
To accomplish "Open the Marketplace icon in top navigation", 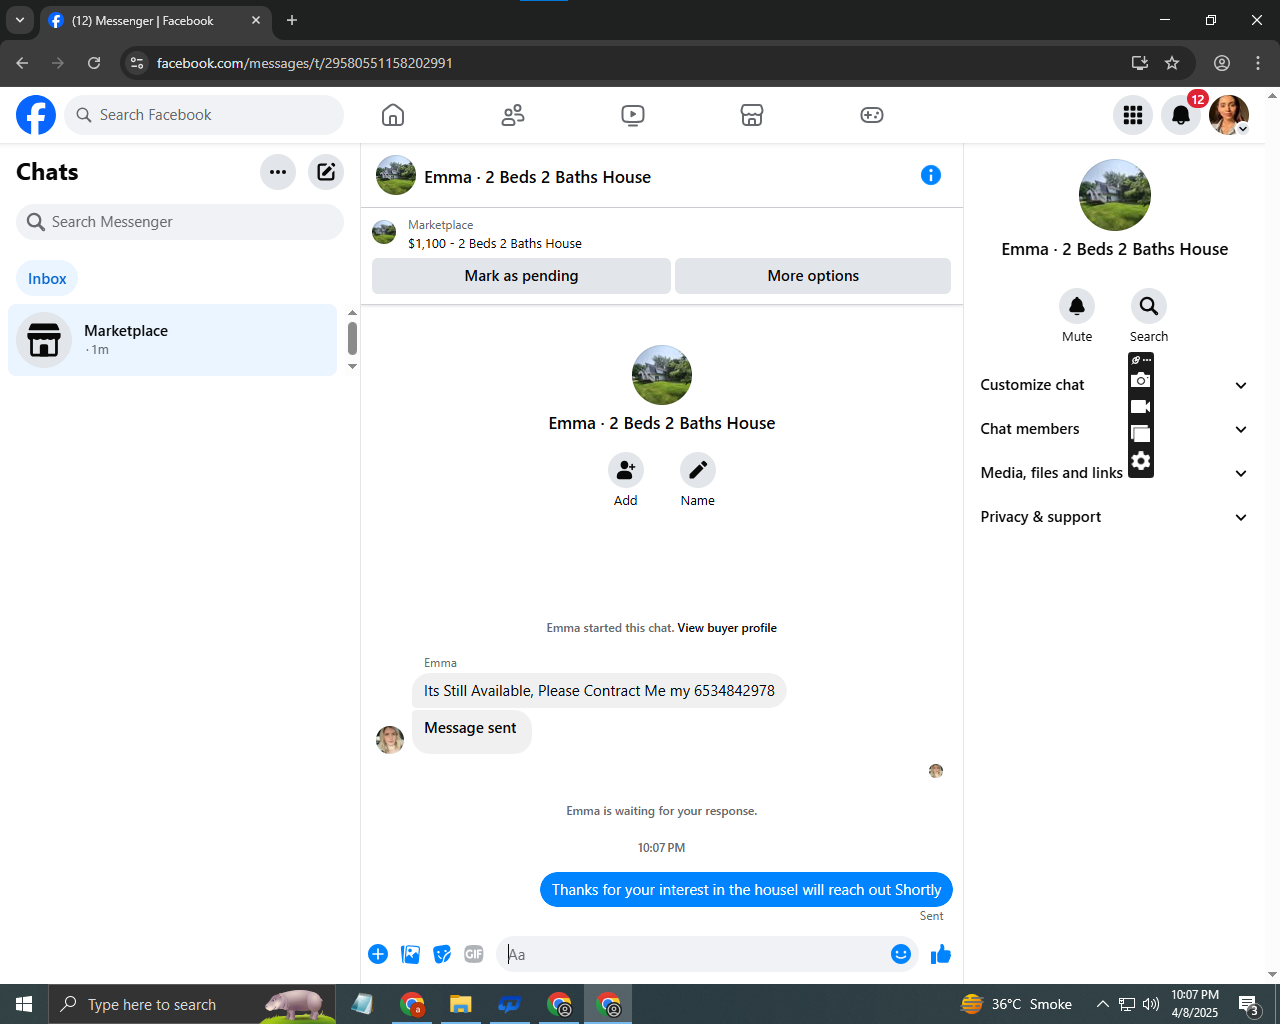I will 752,115.
